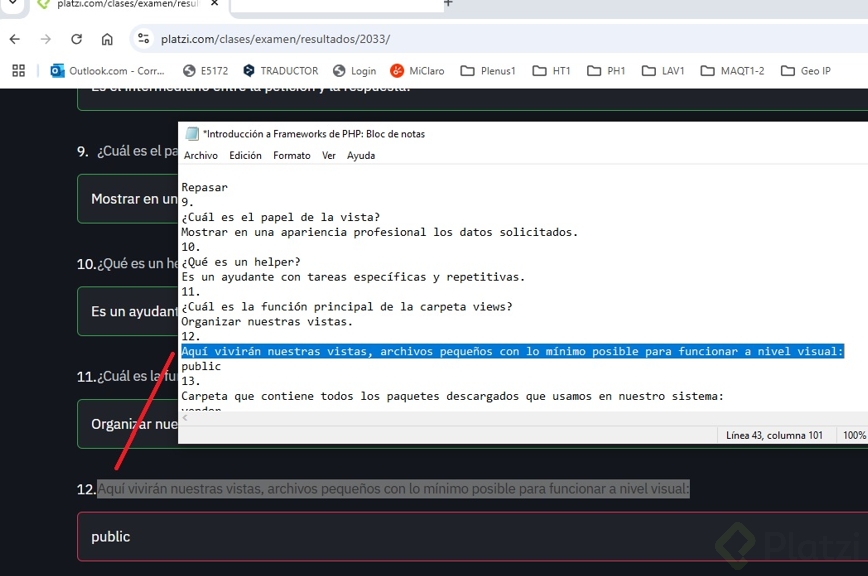Select the 'public' answer box on Platzi page
868x576 pixels.
click(472, 537)
